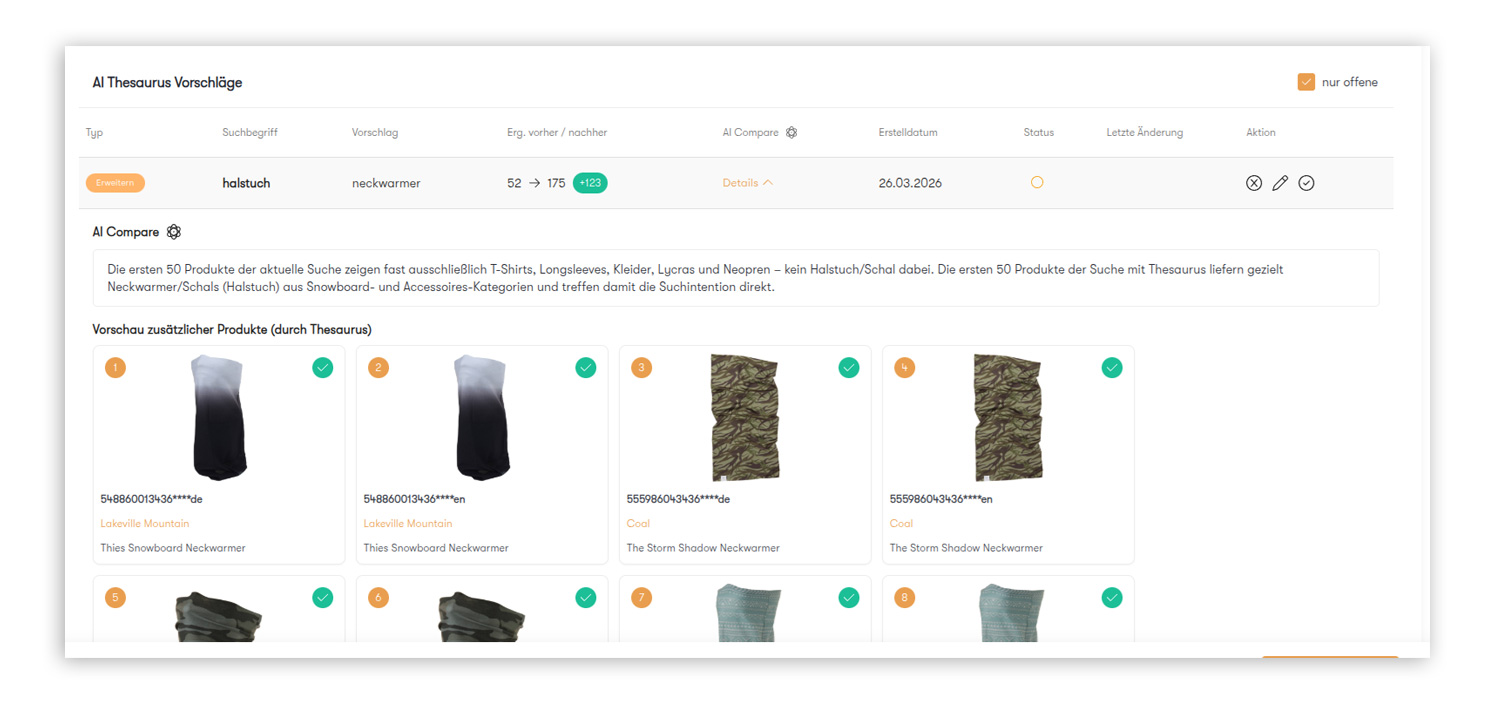This screenshot has width=1495, height=702.
Task: Click the number 1 badge on first product
Action: (x=115, y=368)
